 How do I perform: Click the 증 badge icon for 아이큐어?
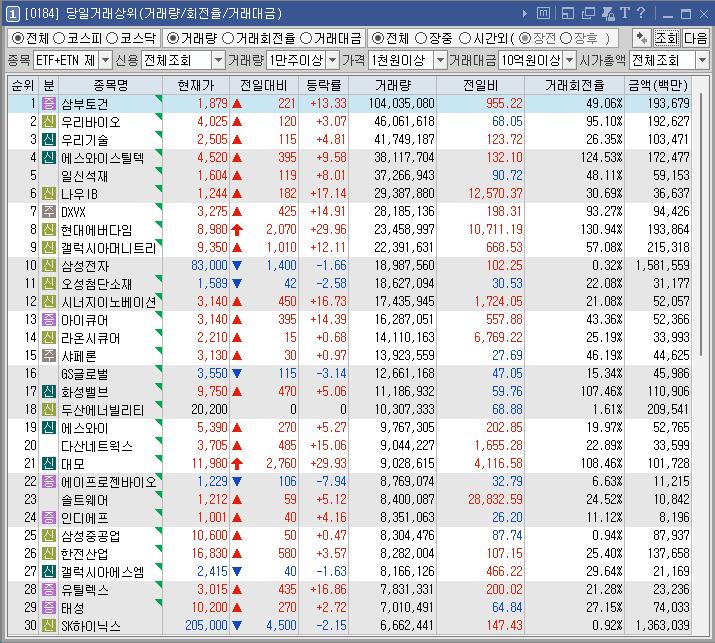[x=49, y=320]
